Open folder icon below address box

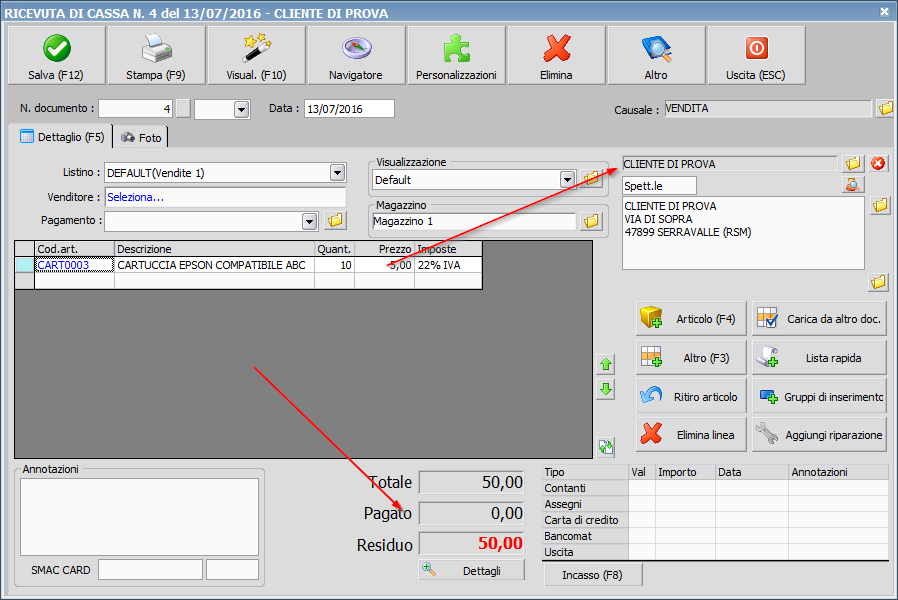(x=878, y=282)
